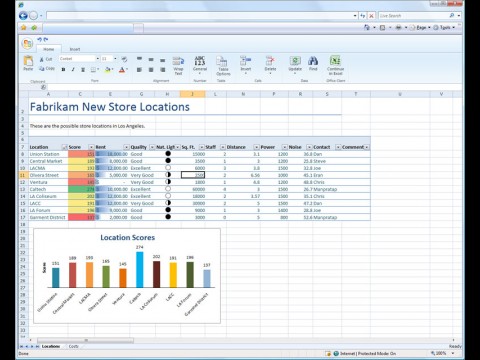
Task: Click the center align icon
Action: (151, 70)
